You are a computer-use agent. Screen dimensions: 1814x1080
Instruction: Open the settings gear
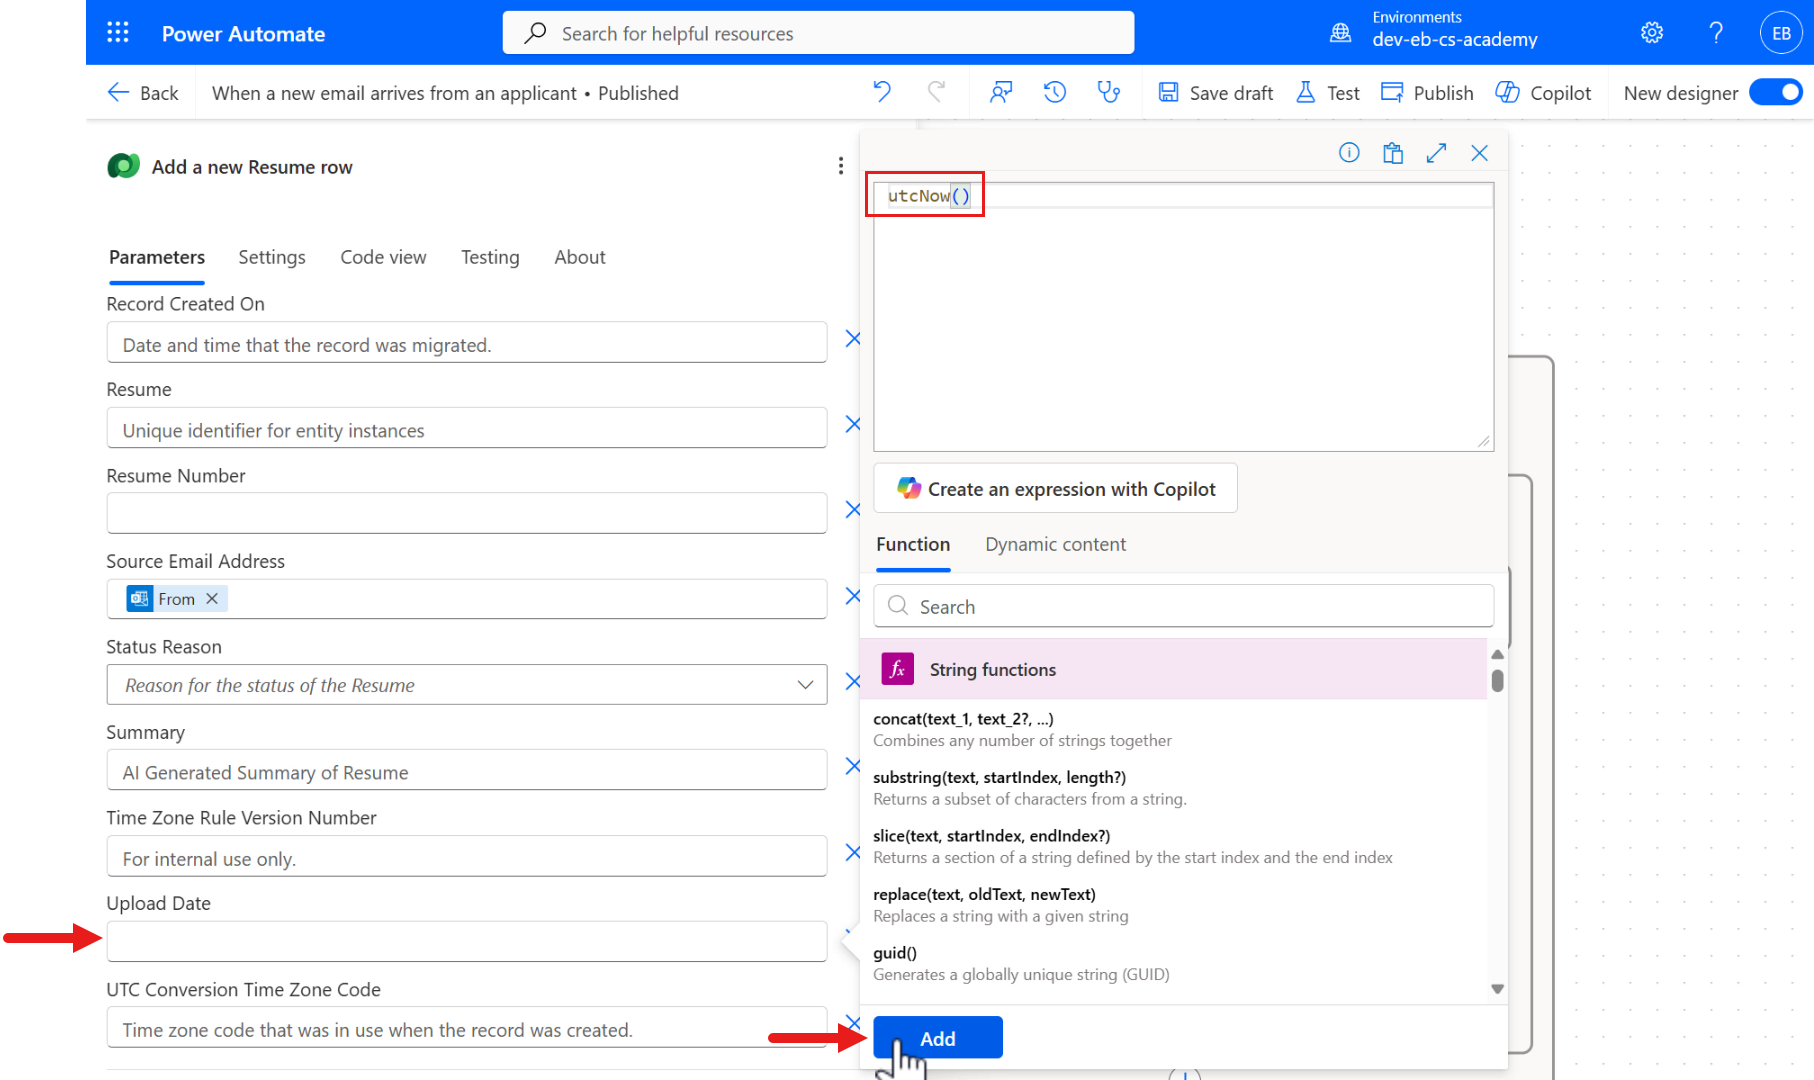[x=1651, y=32]
